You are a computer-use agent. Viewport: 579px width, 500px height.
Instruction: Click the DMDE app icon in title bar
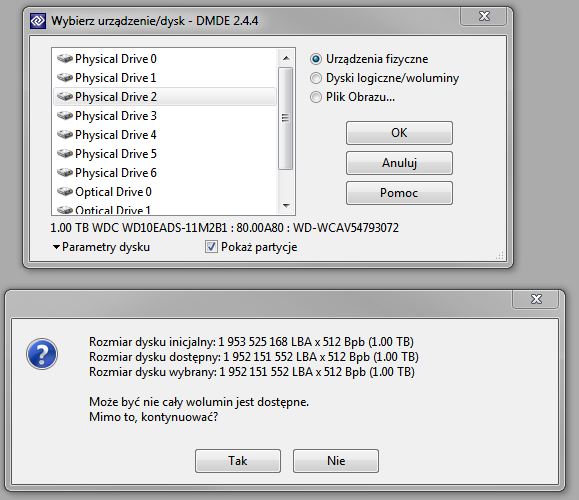click(x=38, y=21)
